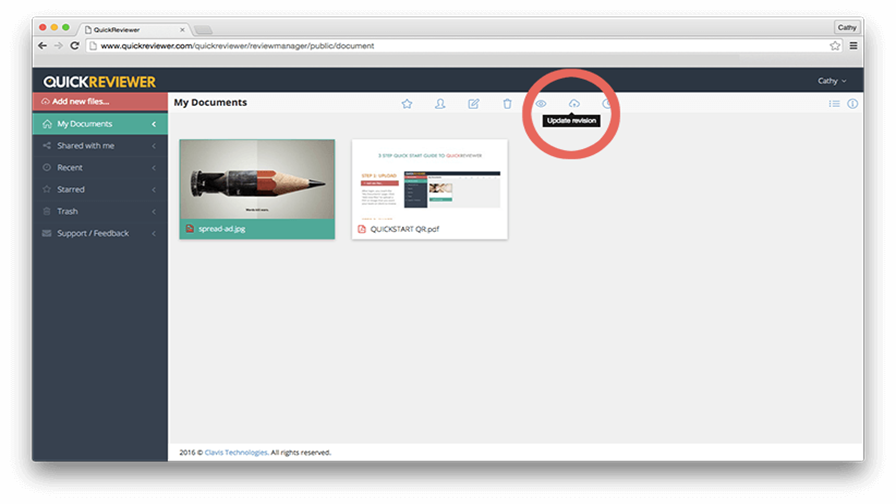Open the browser hamburger menu
Screen dimensions: 896x504
[x=853, y=46]
